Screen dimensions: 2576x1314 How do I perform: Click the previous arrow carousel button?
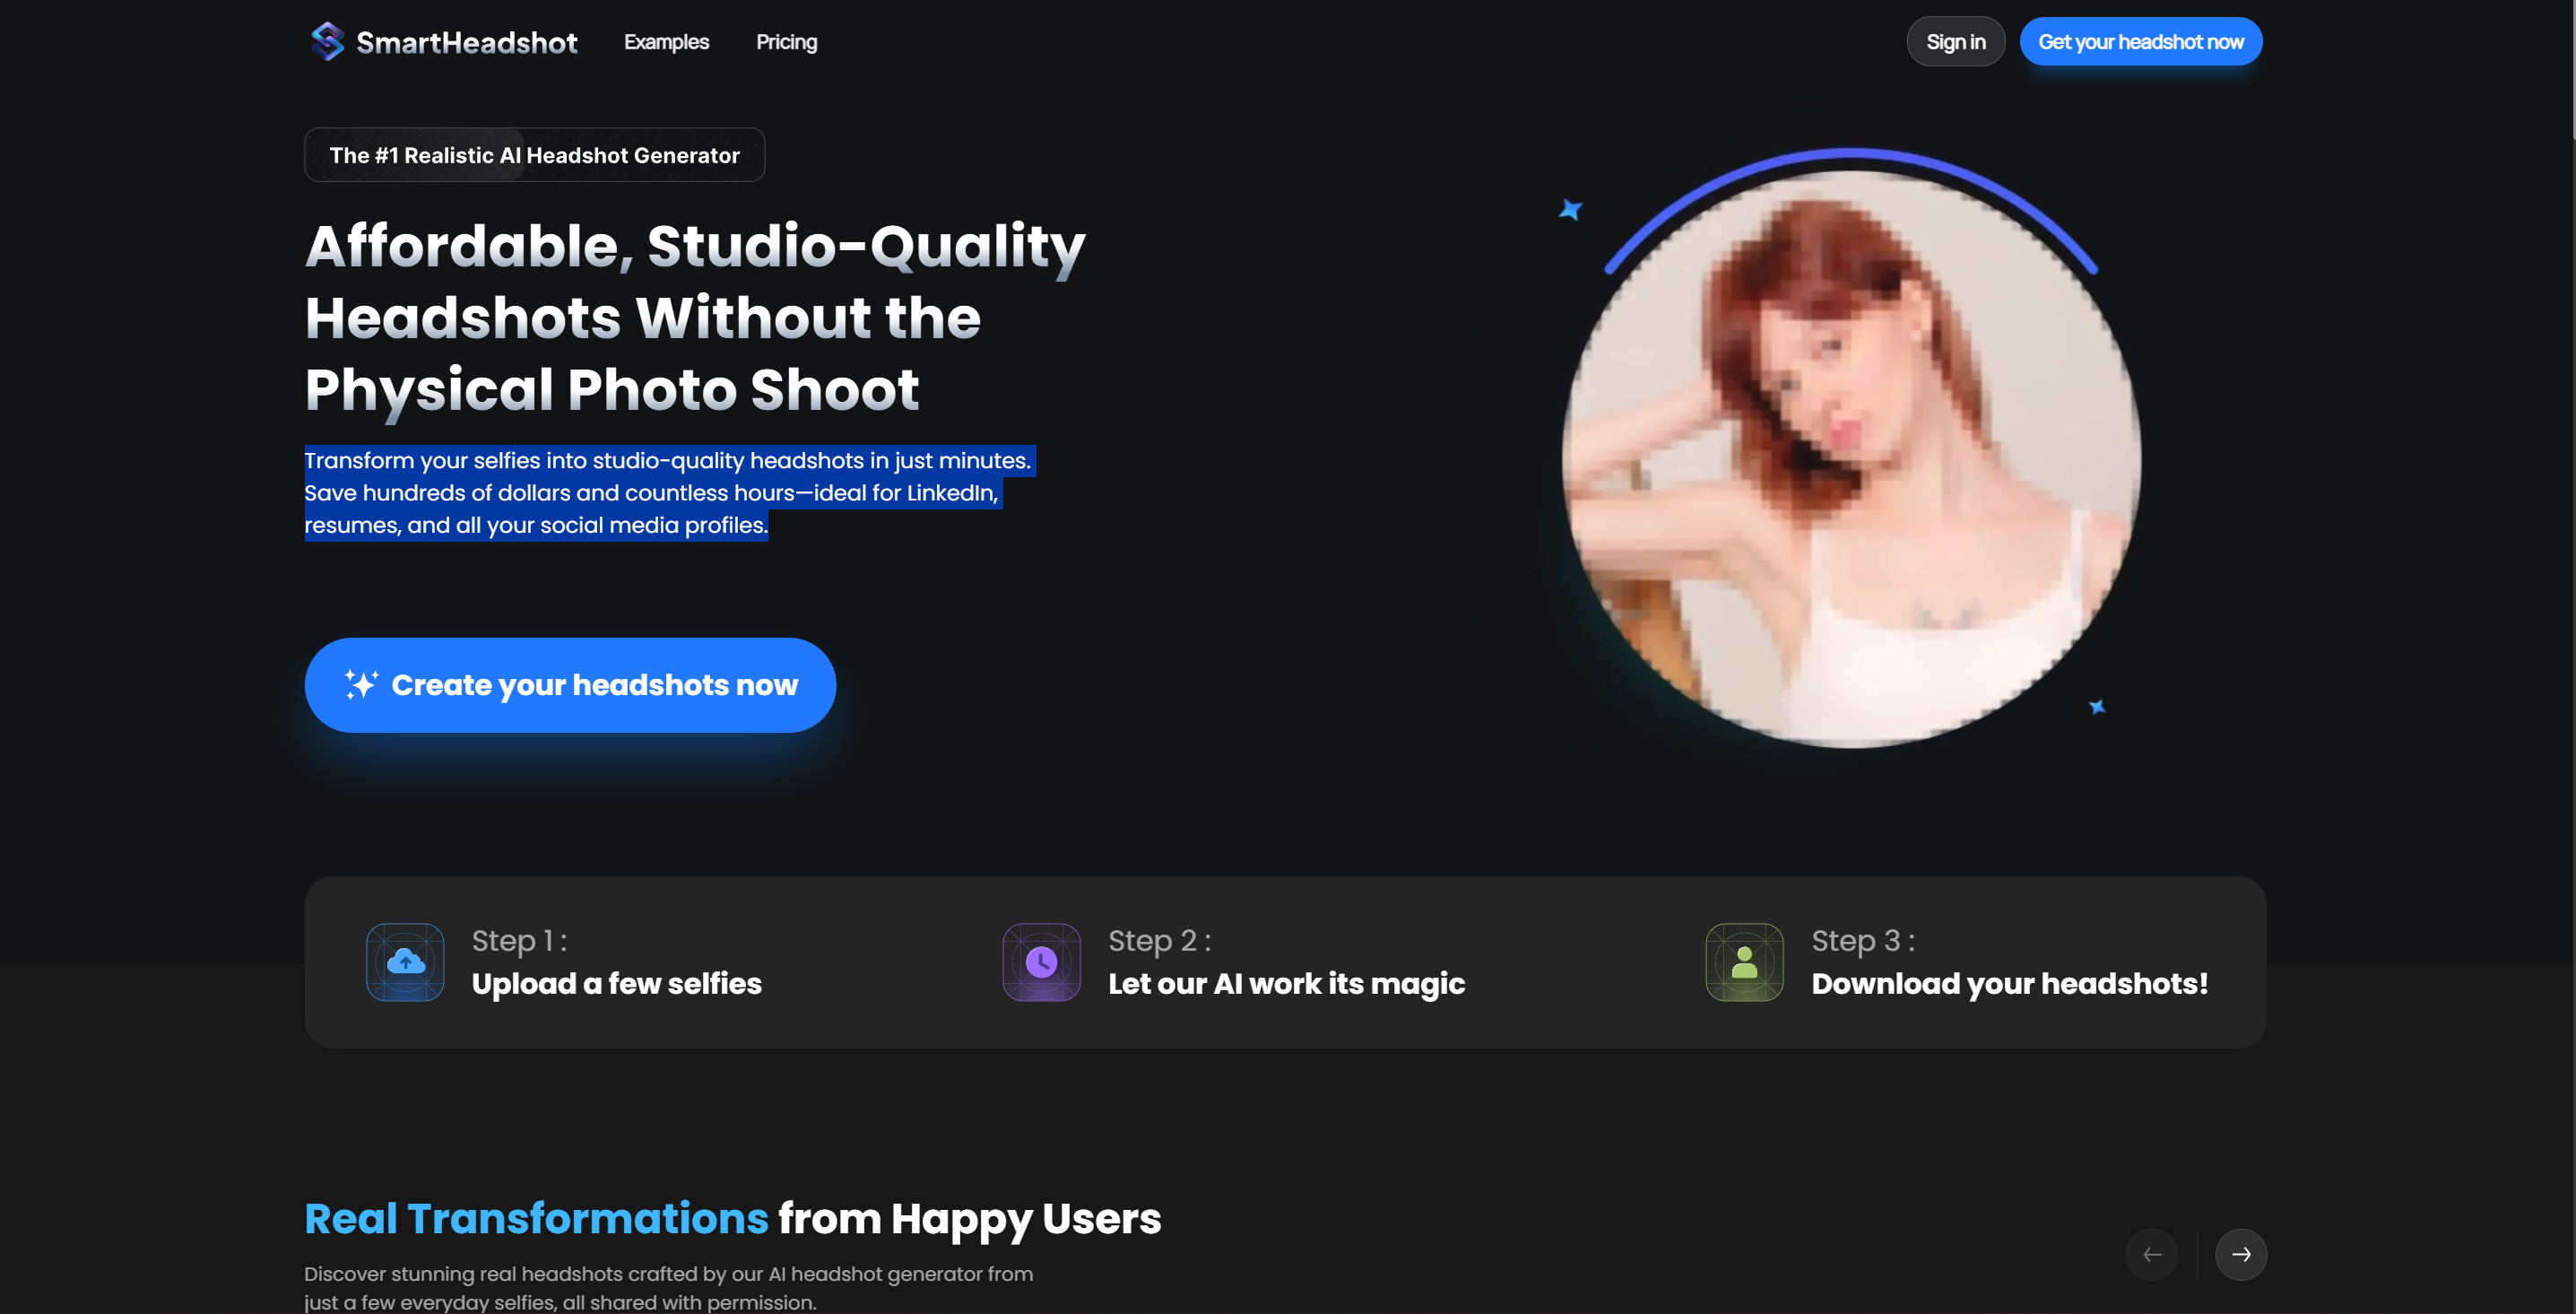(x=2152, y=1254)
